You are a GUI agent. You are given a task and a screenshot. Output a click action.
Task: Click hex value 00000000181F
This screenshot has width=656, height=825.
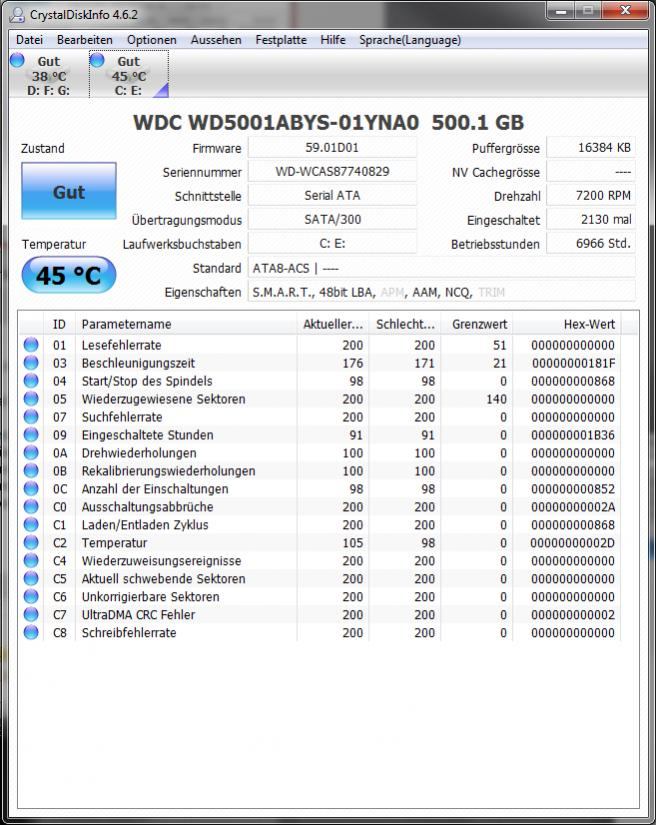click(573, 363)
